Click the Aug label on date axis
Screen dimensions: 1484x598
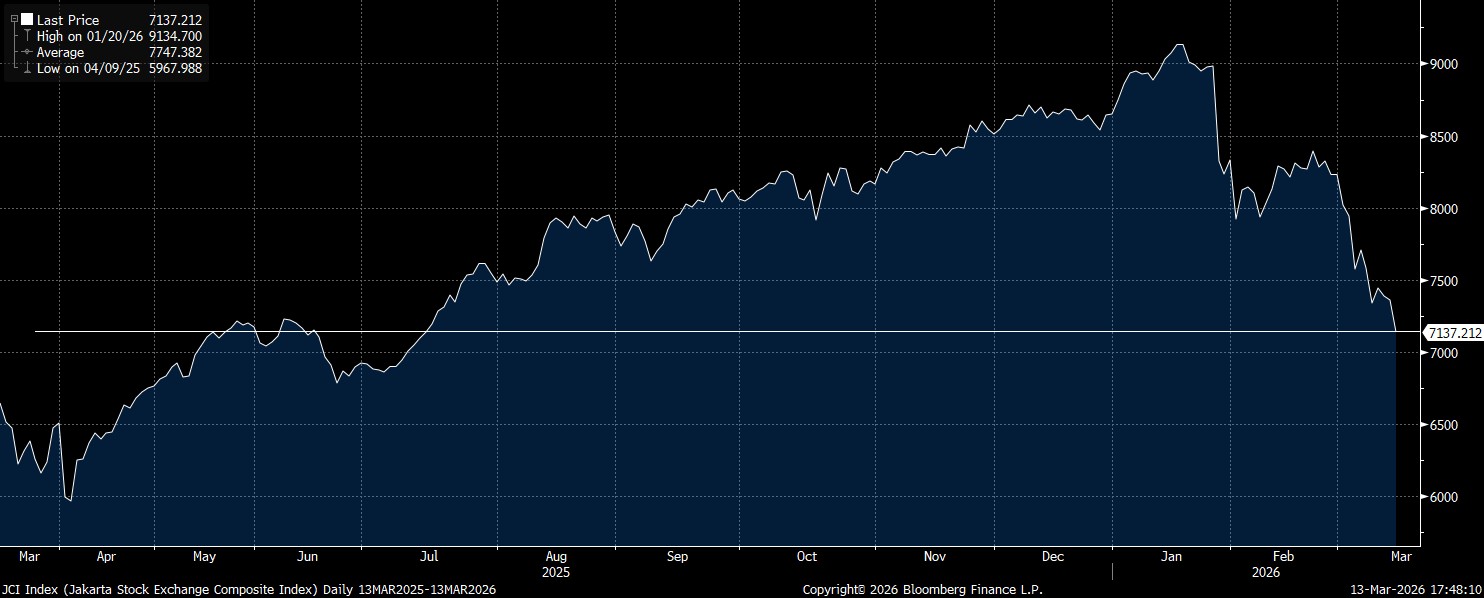[x=557, y=557]
